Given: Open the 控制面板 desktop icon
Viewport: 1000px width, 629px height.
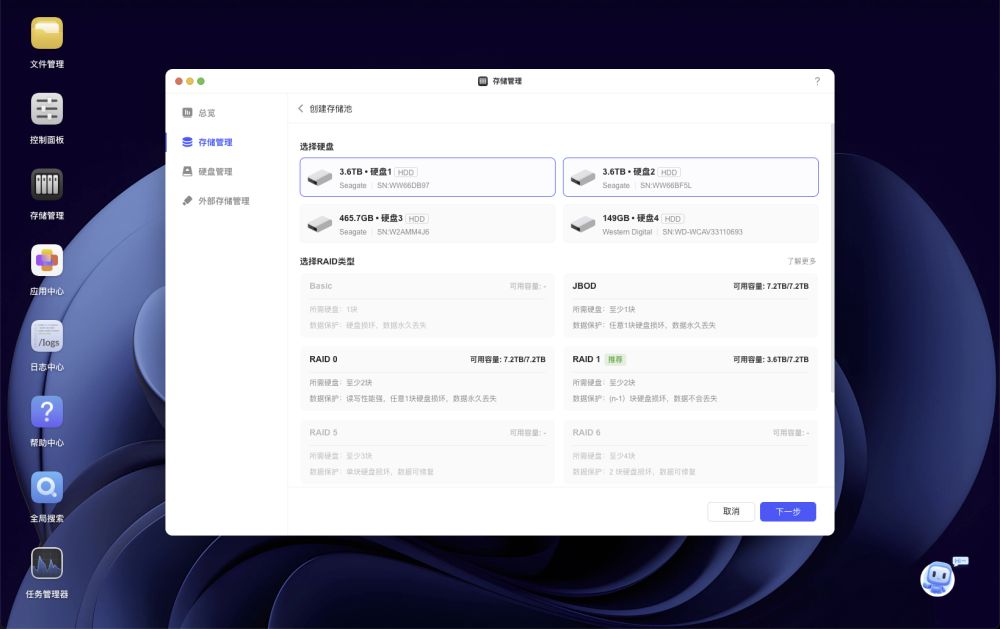Looking at the screenshot, I should pos(47,109).
